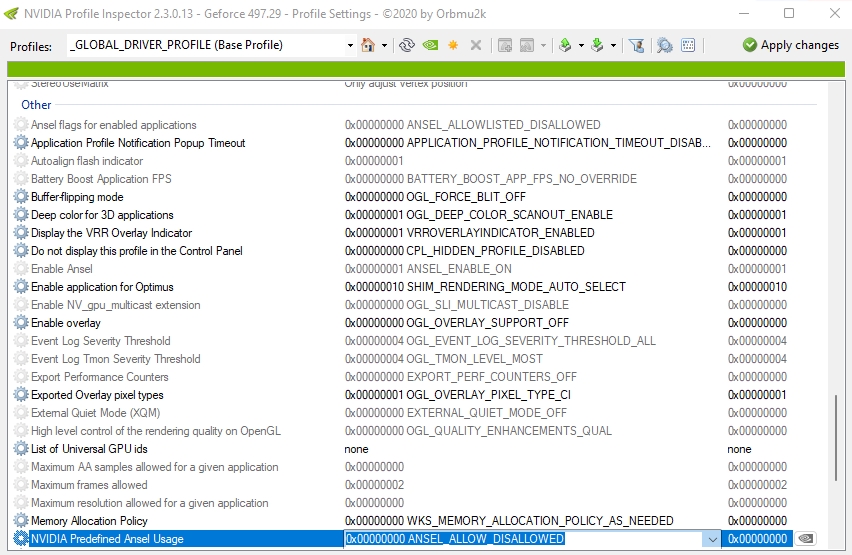Click the export profiles icon (green up arrow)

[565, 45]
